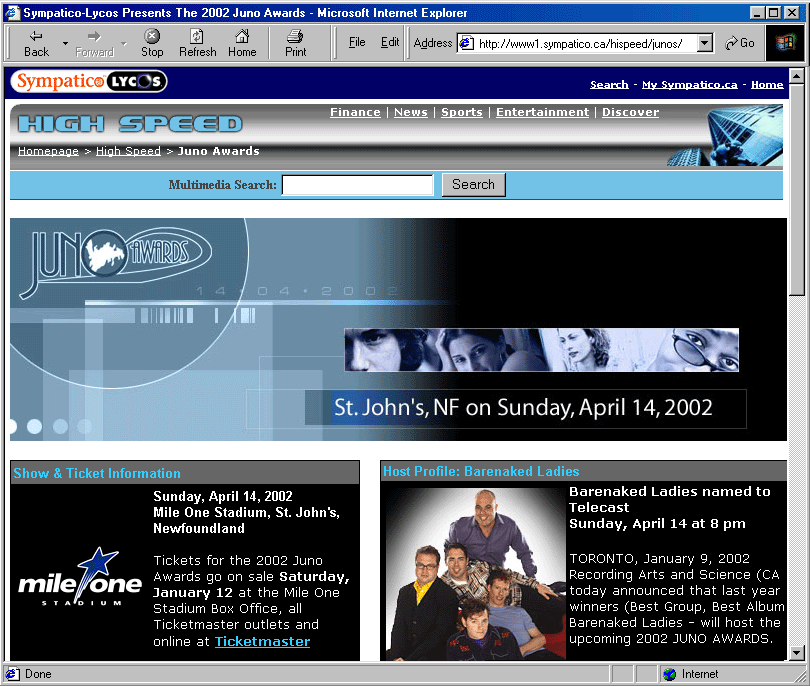Click the page icon in the address bar
The image size is (810, 686).
(x=466, y=43)
